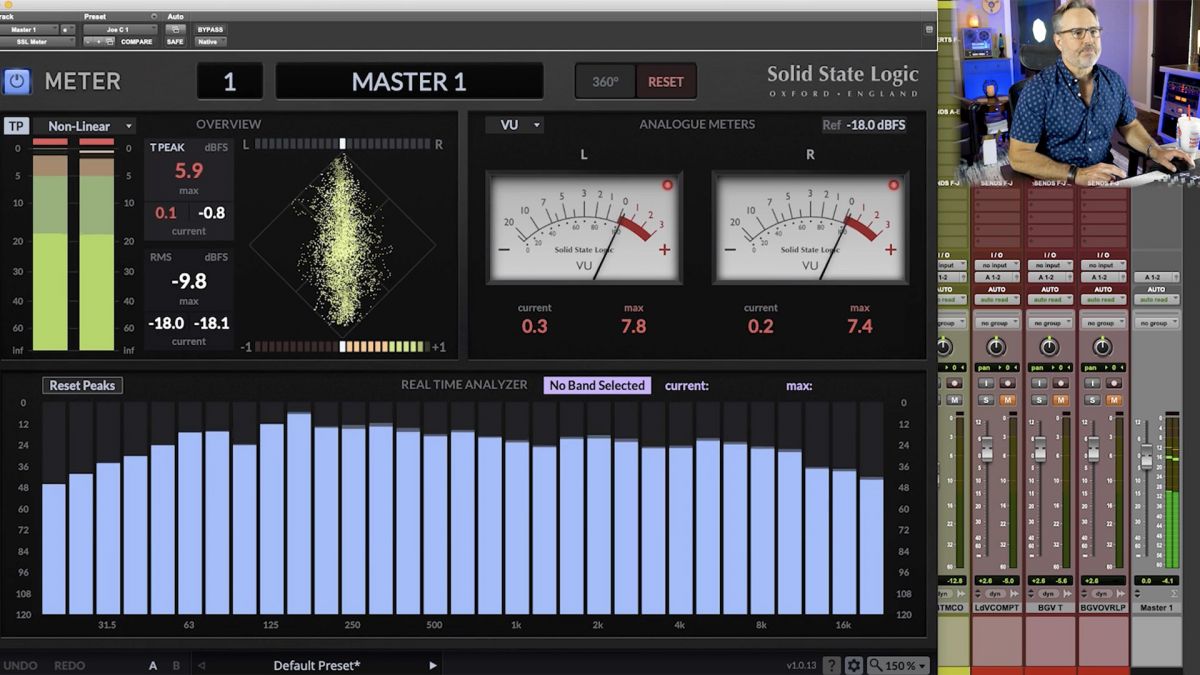The image size is (1200, 675).
Task: Click the preset save icon beside COMPARE
Action: coord(110,42)
